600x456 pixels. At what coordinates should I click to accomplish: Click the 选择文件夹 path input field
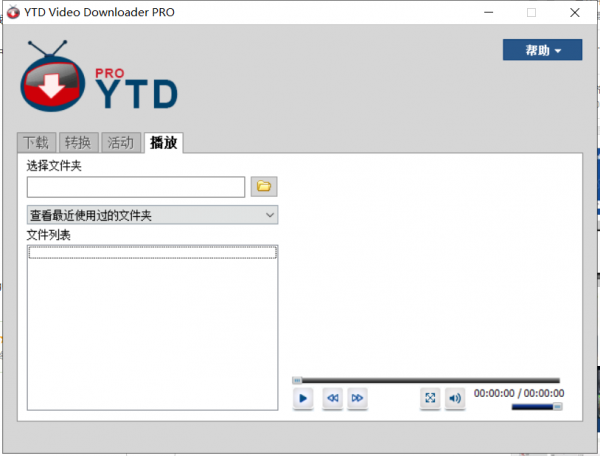(136, 187)
